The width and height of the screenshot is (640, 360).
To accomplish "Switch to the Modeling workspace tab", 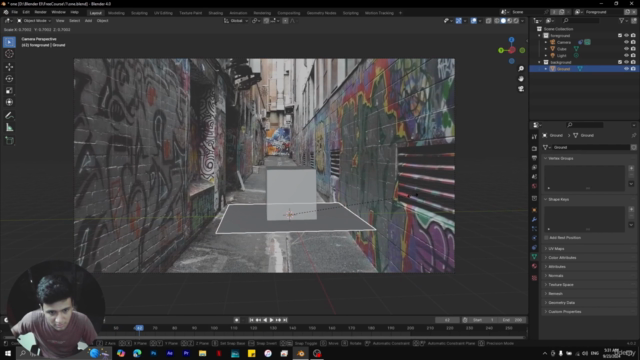I will pyautogui.click(x=116, y=13).
